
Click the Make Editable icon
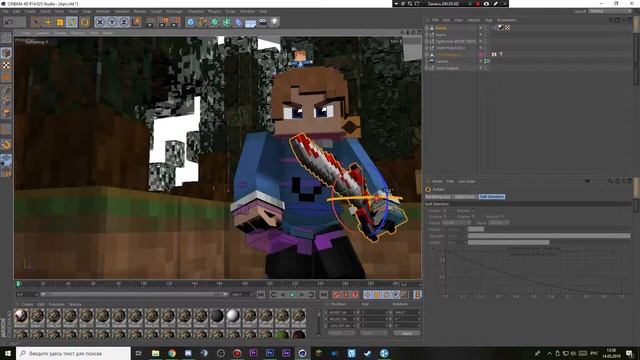pyautogui.click(x=6, y=38)
